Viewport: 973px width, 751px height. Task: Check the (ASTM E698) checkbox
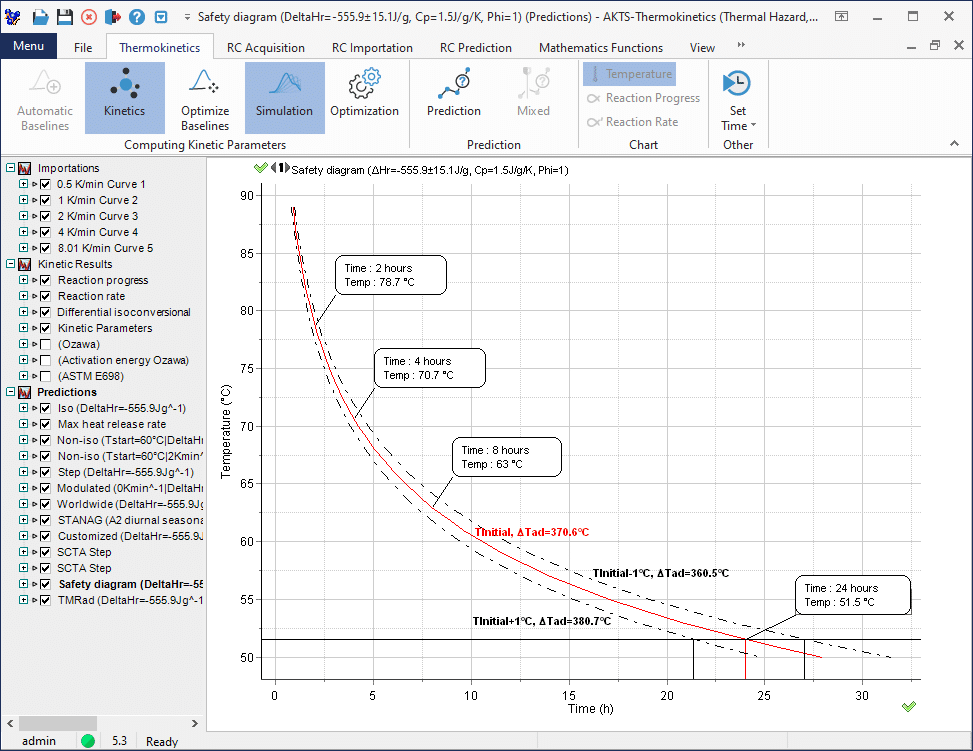45,376
